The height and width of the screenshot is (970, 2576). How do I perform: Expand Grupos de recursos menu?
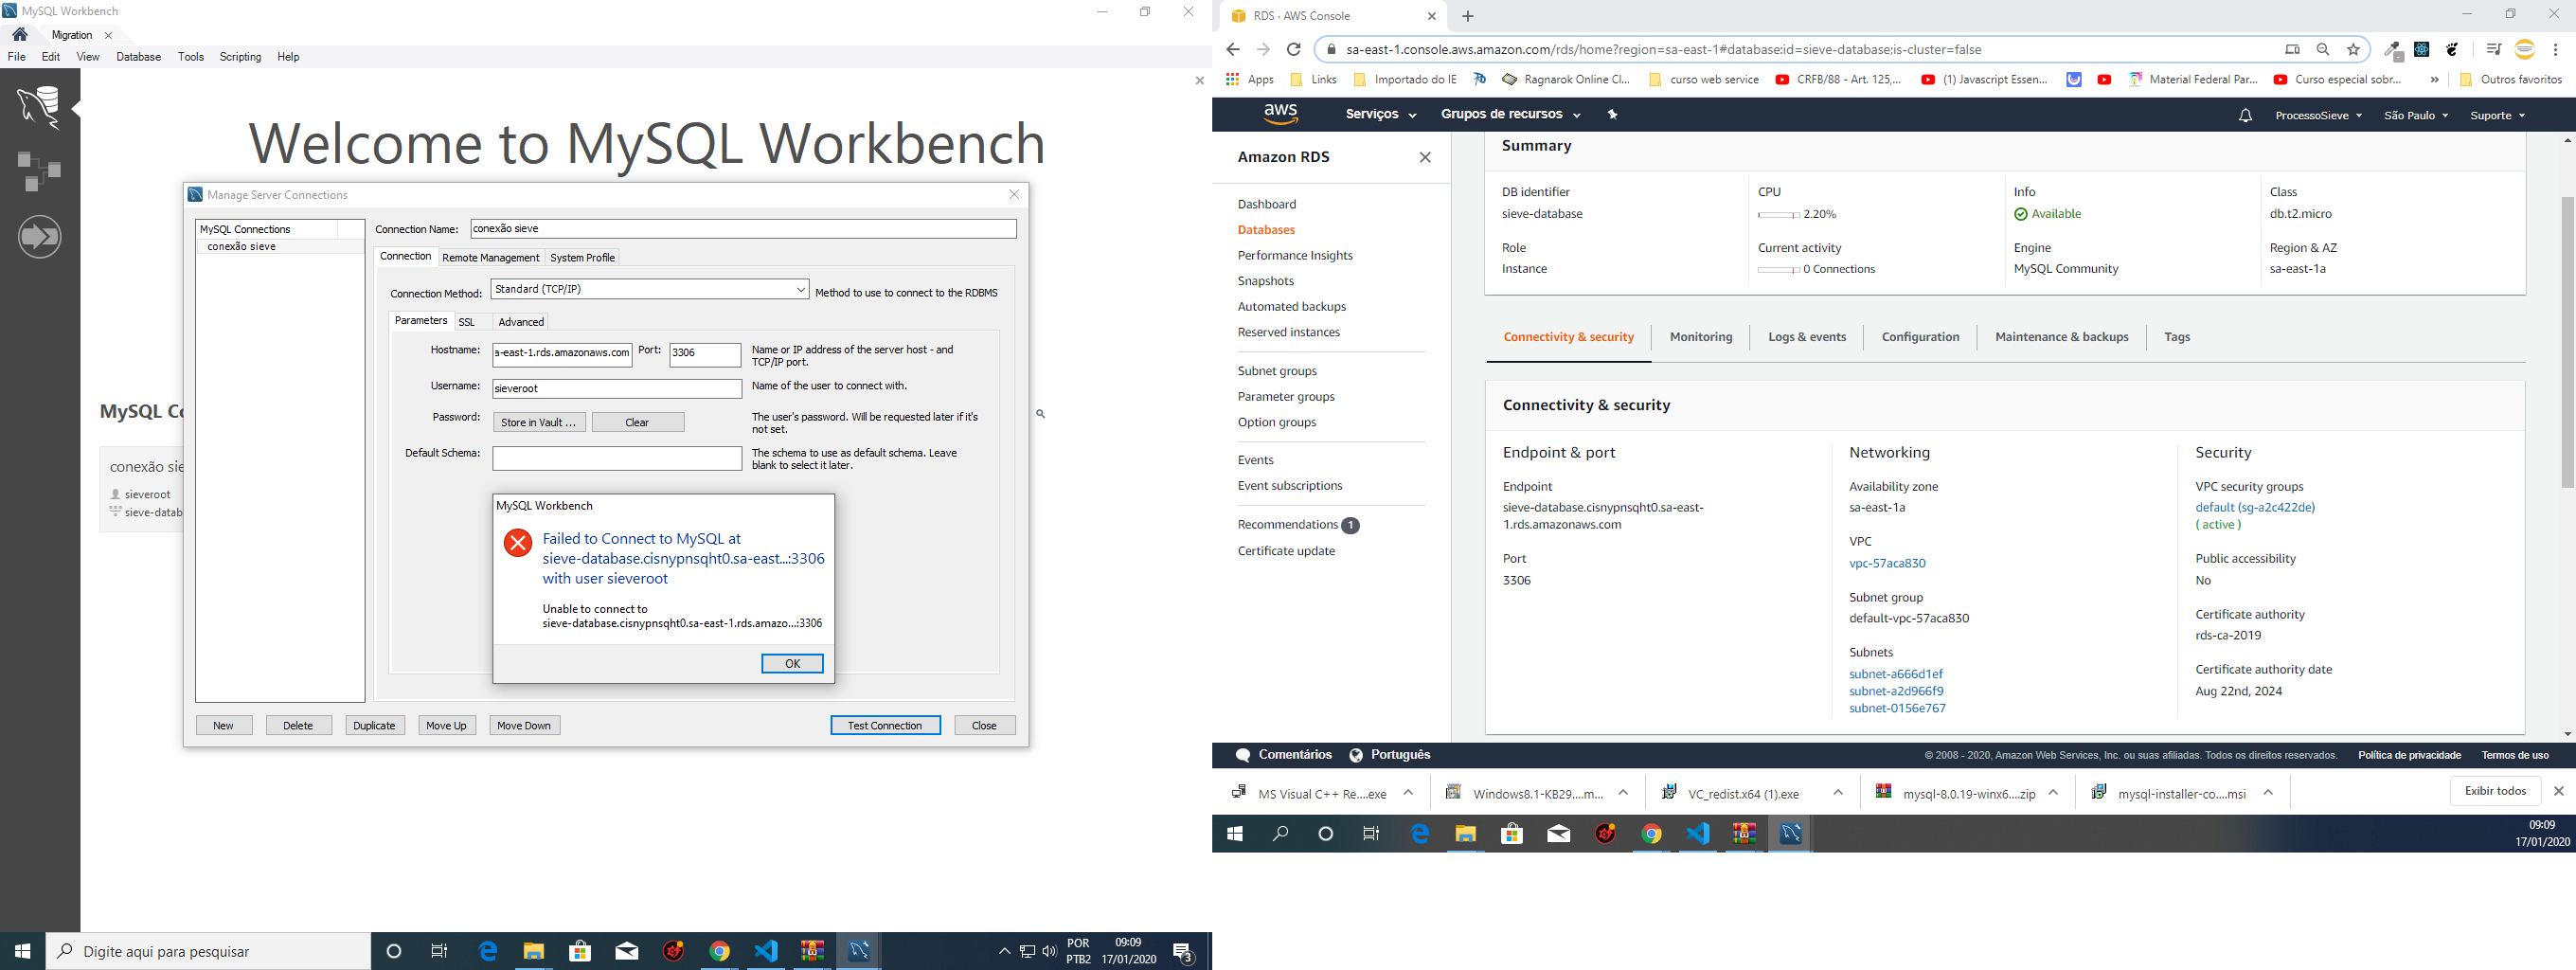pos(1510,114)
